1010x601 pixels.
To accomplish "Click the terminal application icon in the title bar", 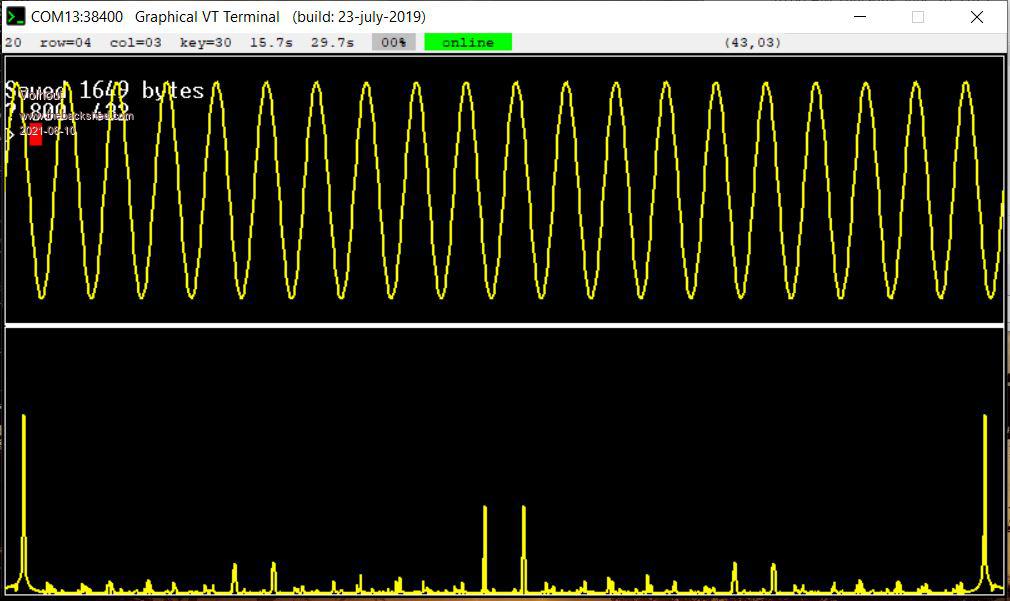I will [x=15, y=17].
